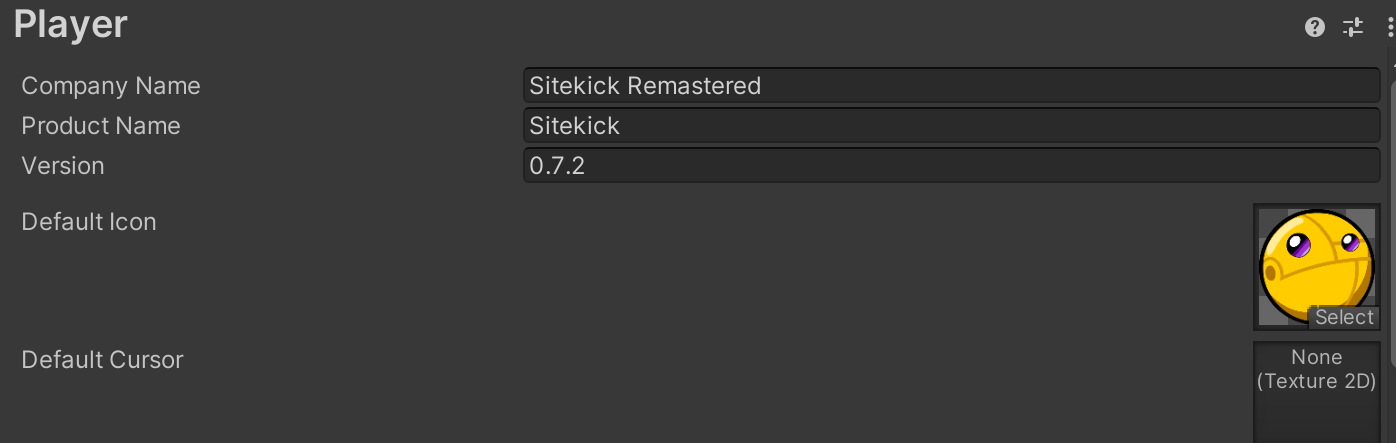Screen dimensions: 1396x443
Task: Click the Company Name label
Action: (111, 86)
